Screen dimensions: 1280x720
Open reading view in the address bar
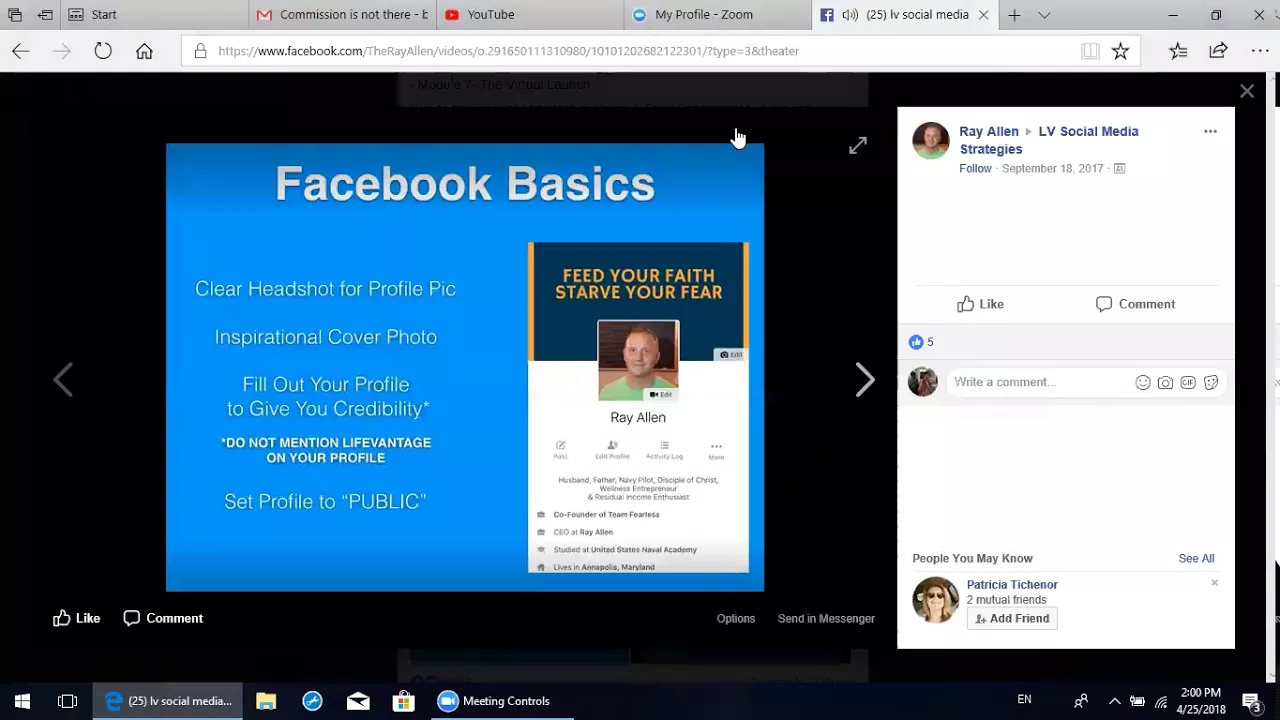click(1090, 51)
